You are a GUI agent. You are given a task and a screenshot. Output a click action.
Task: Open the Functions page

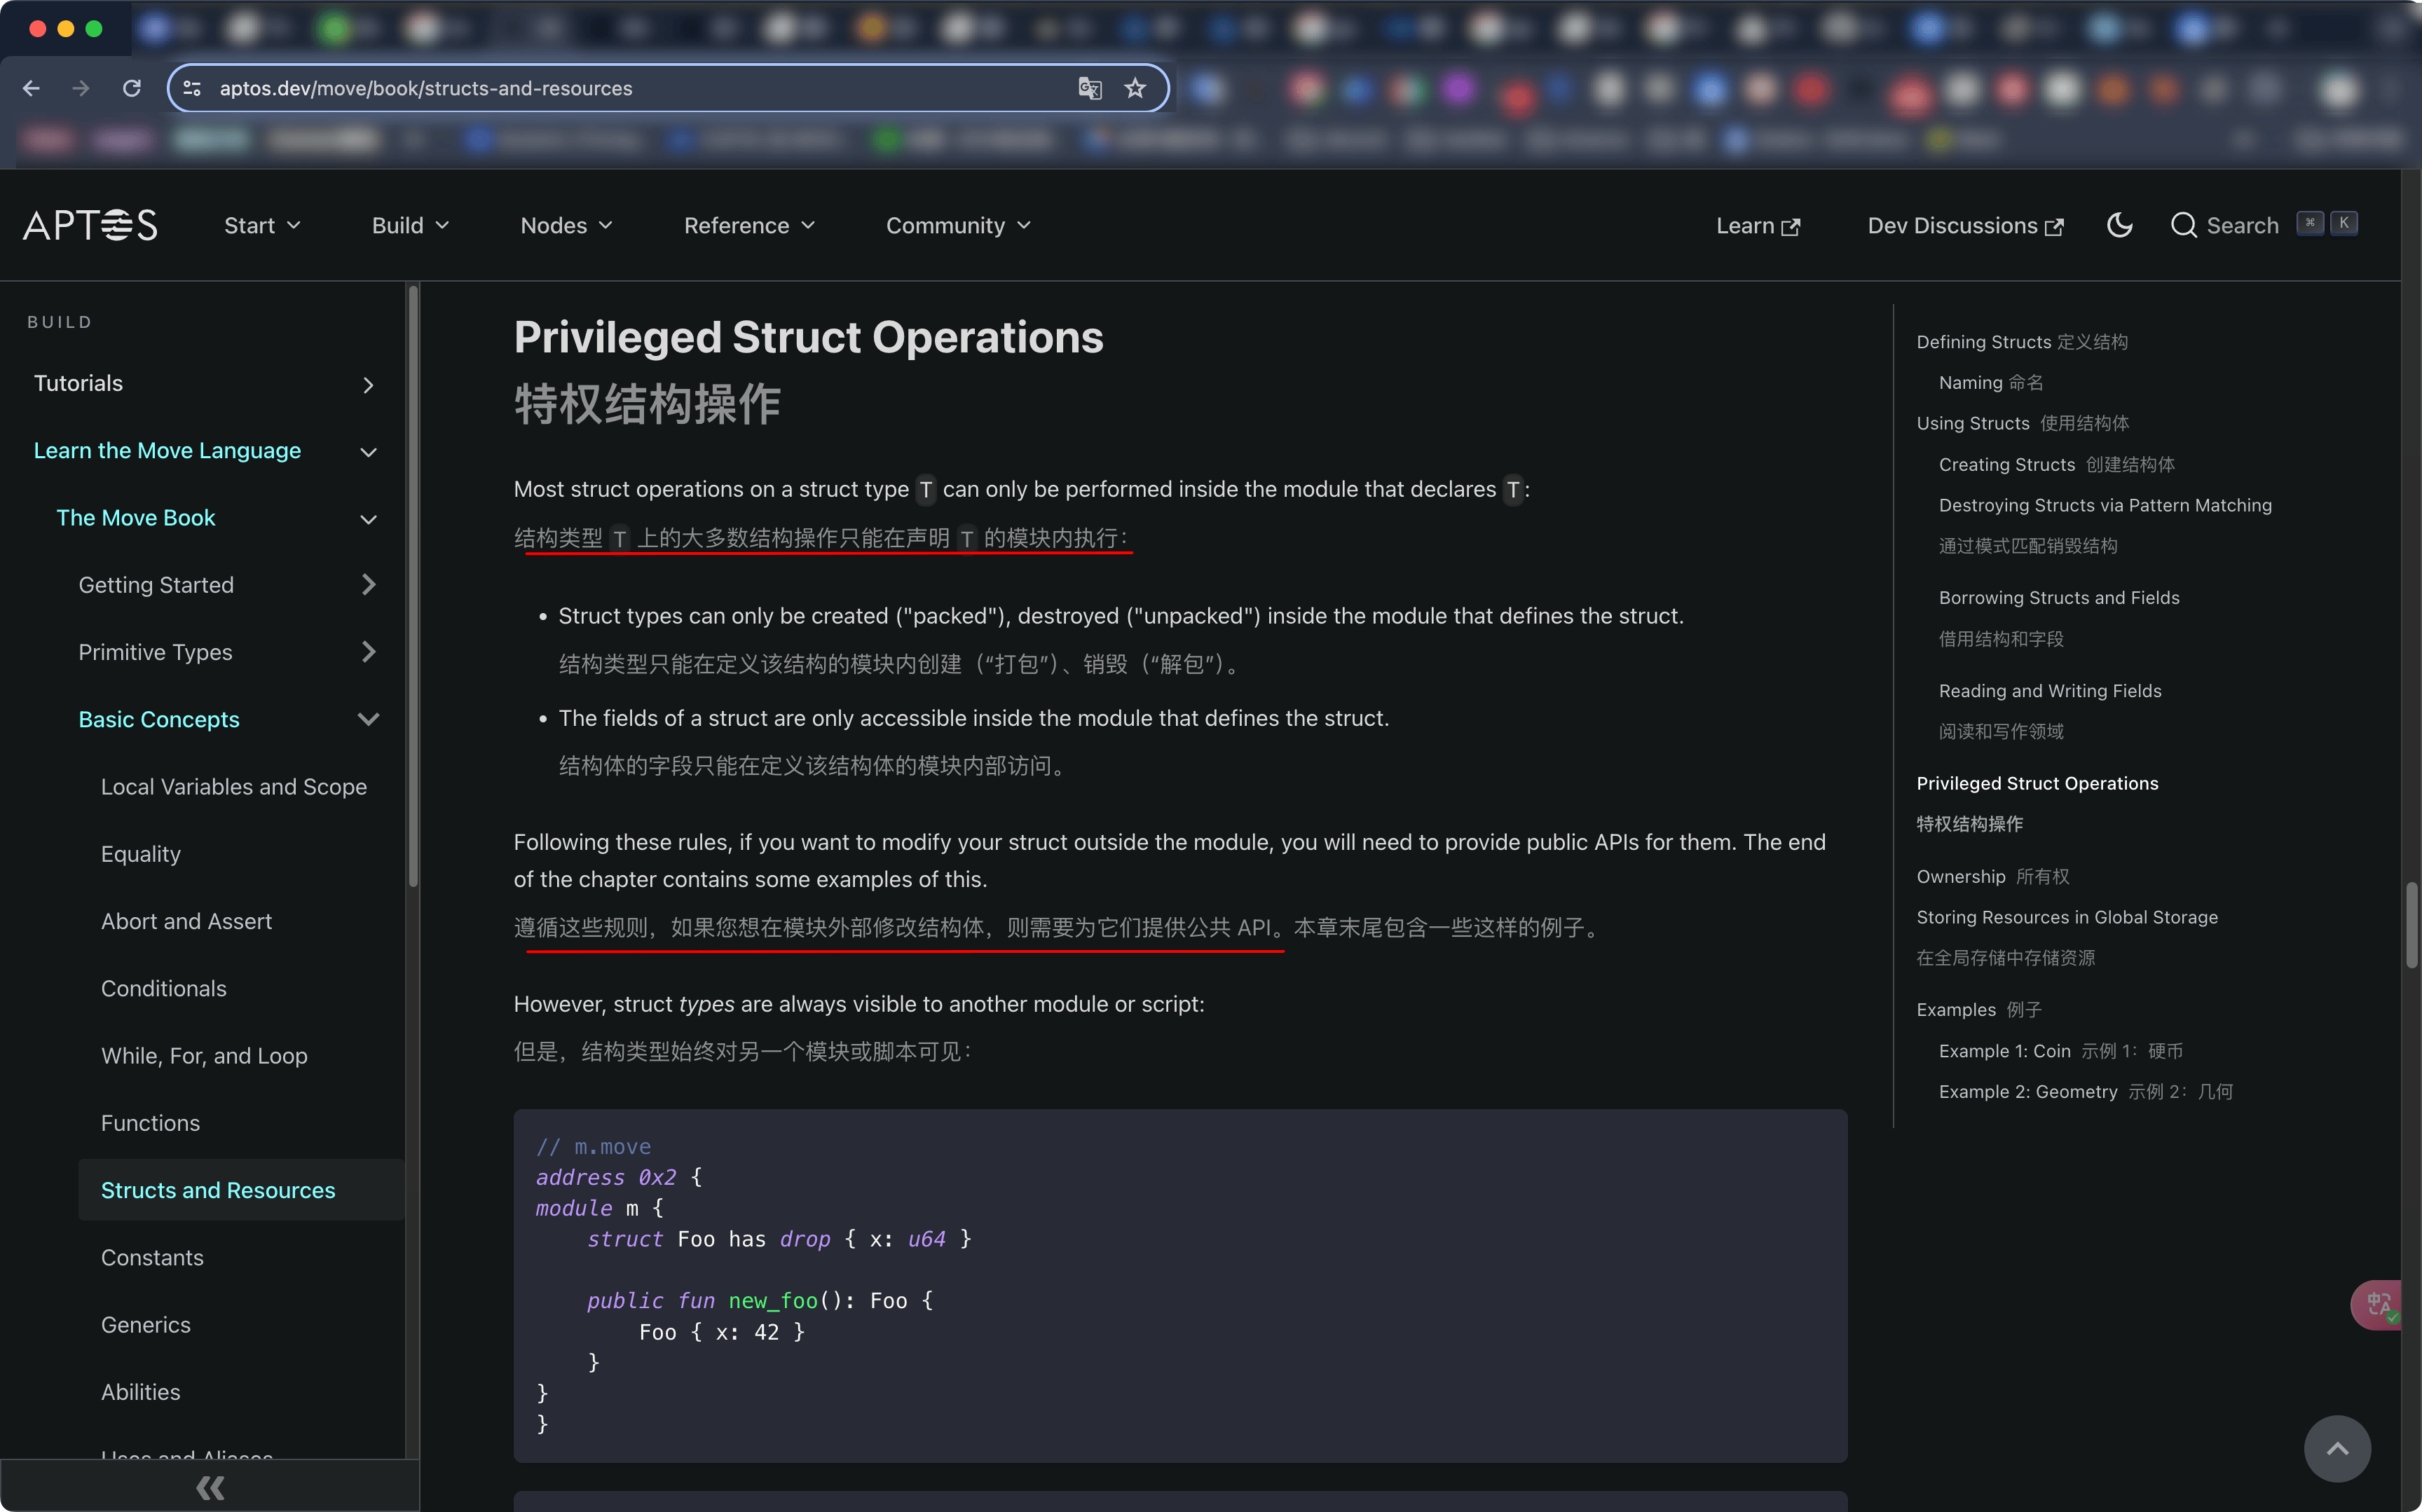(150, 1122)
